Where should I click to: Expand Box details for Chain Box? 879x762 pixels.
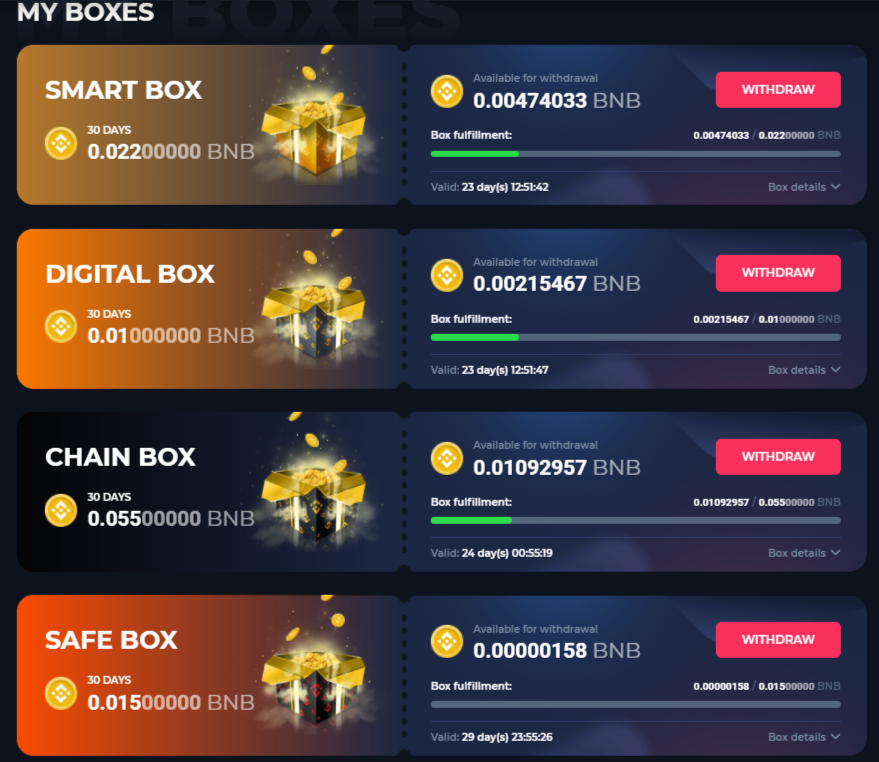click(x=804, y=553)
